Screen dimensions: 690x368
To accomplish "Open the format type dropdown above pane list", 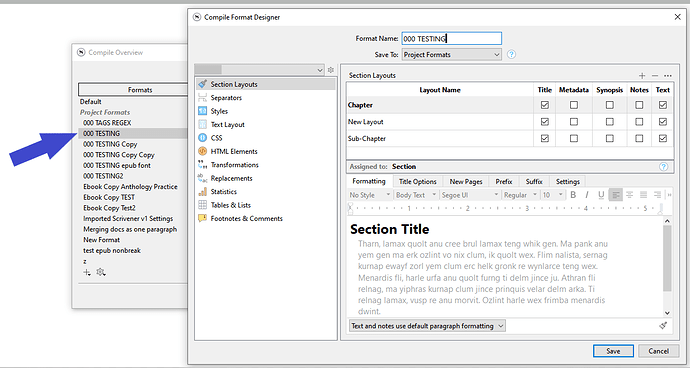I will point(260,70).
